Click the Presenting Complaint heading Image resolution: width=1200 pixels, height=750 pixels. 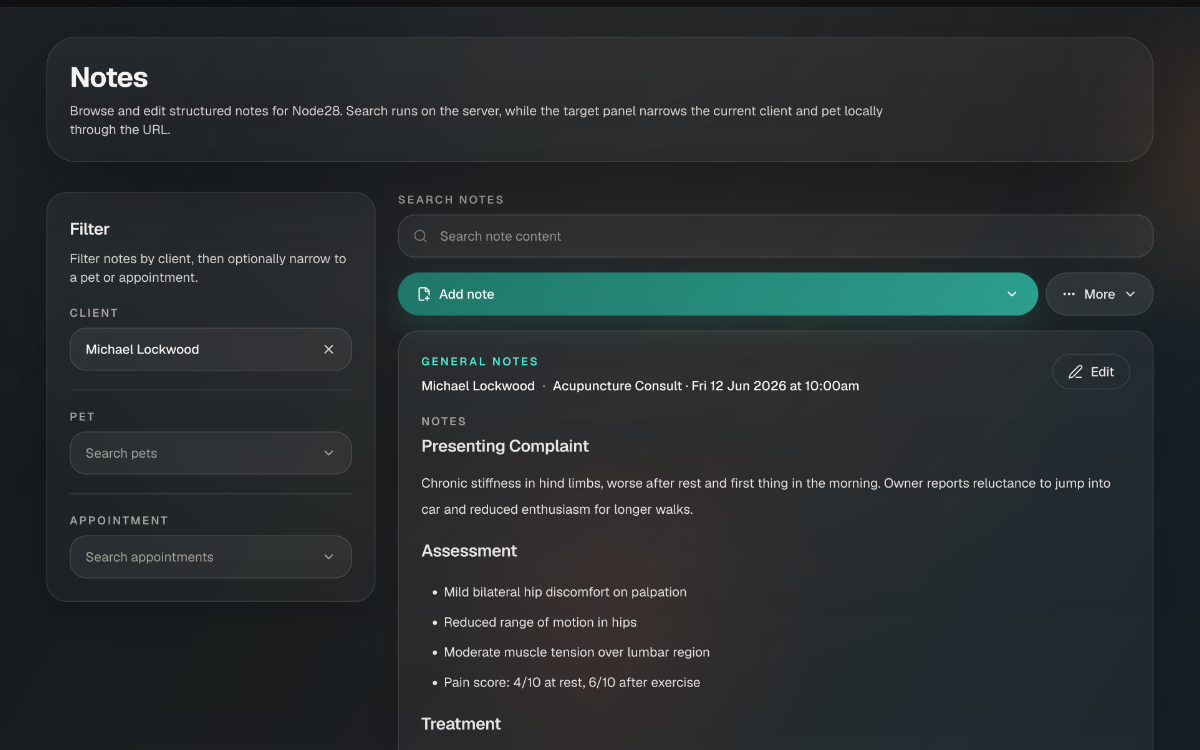coord(505,446)
